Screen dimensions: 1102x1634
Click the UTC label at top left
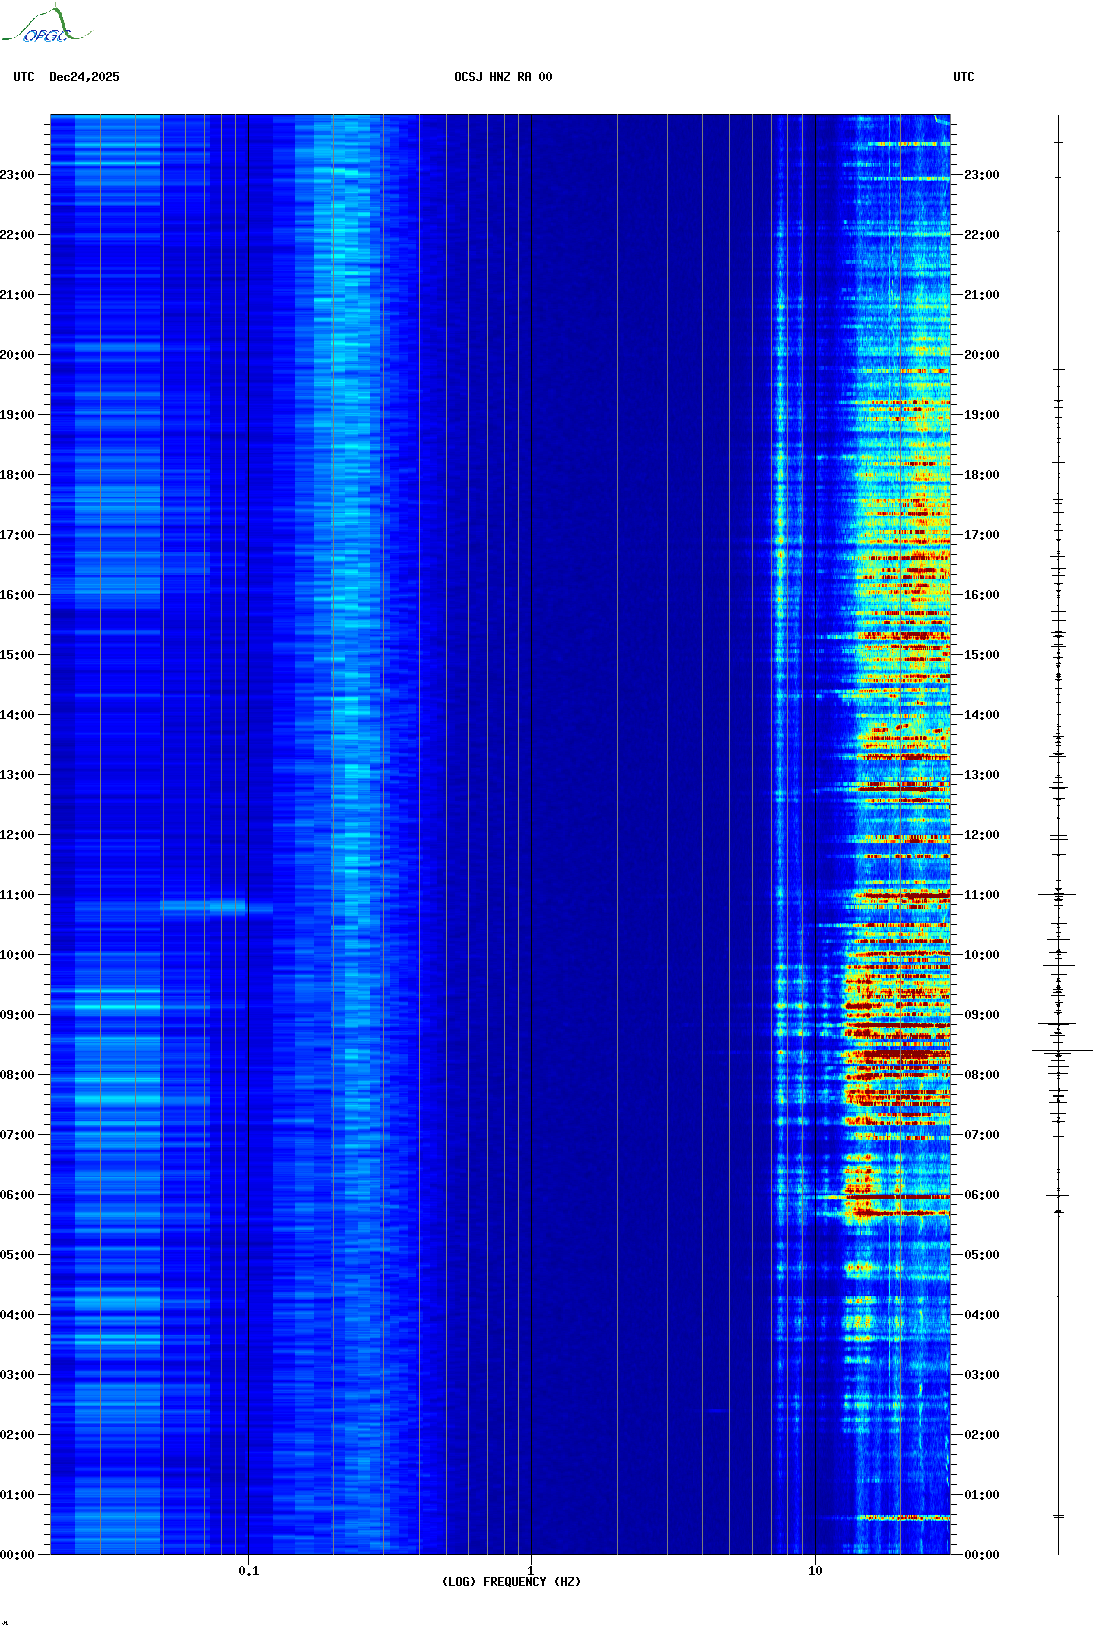pos(24,77)
